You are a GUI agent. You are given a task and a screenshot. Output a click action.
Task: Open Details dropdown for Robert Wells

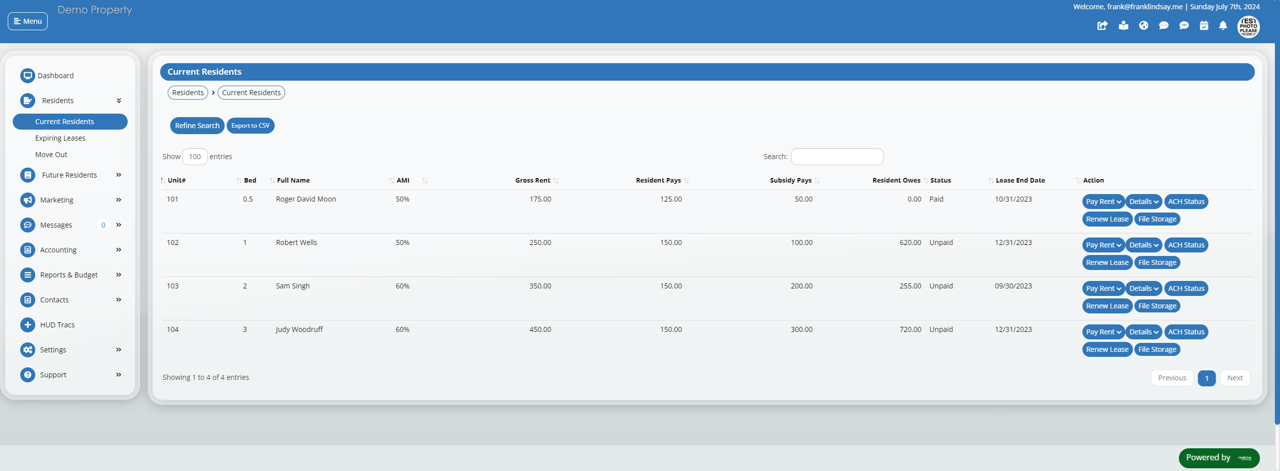pos(1144,245)
